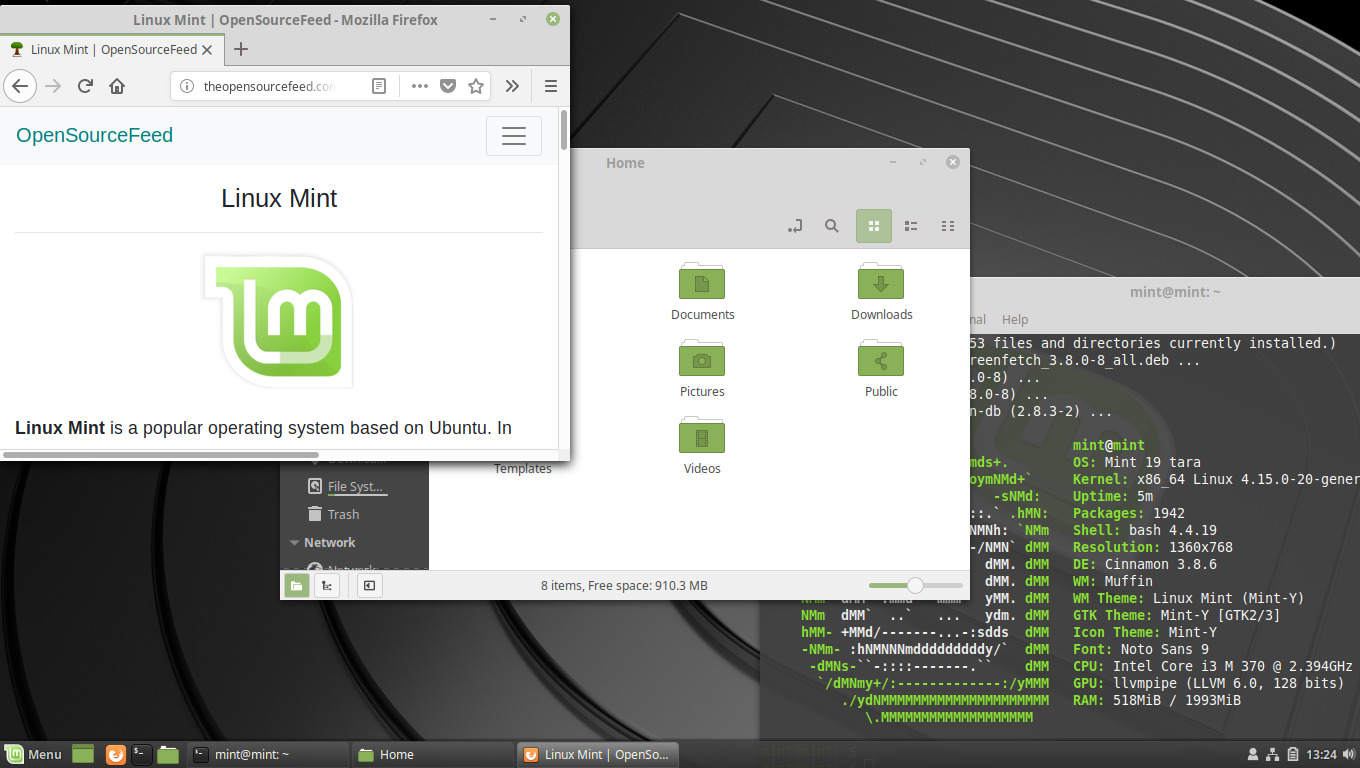Launch Firefox from the panel launcher
The image size is (1360, 768).
tap(116, 754)
